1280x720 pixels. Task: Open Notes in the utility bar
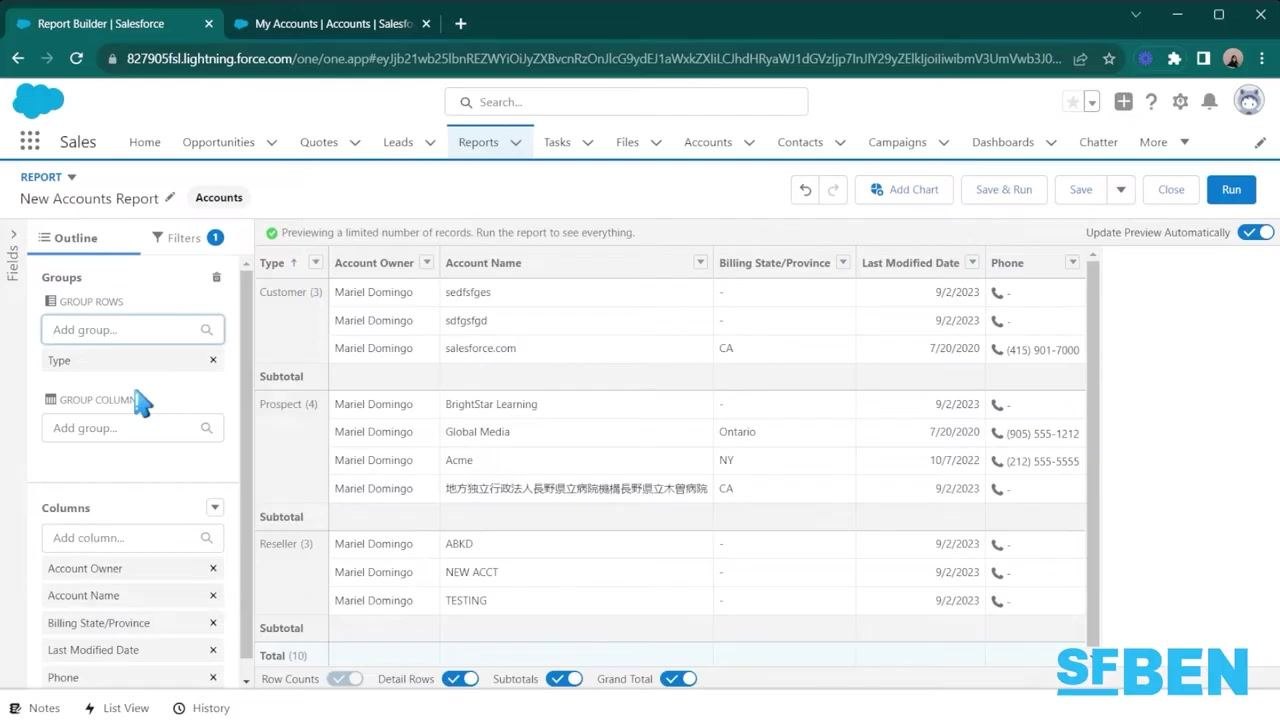point(35,708)
